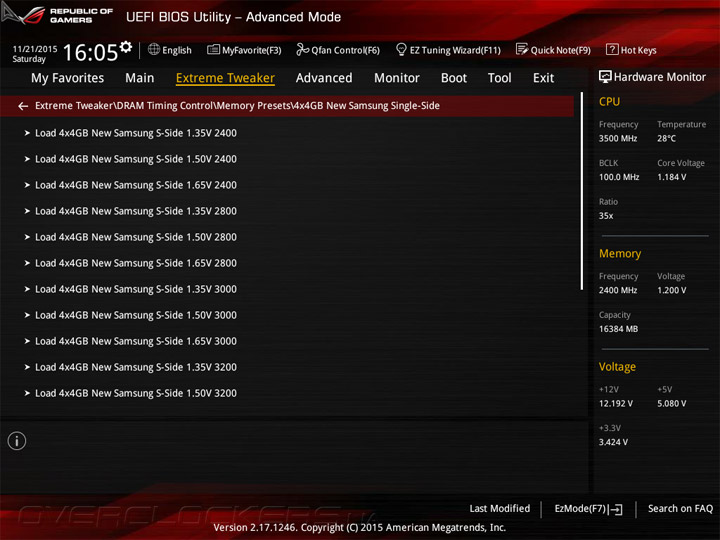Image resolution: width=720 pixels, height=540 pixels.
Task: Click the memory voltage value 1.200 V
Action: click(x=671, y=290)
